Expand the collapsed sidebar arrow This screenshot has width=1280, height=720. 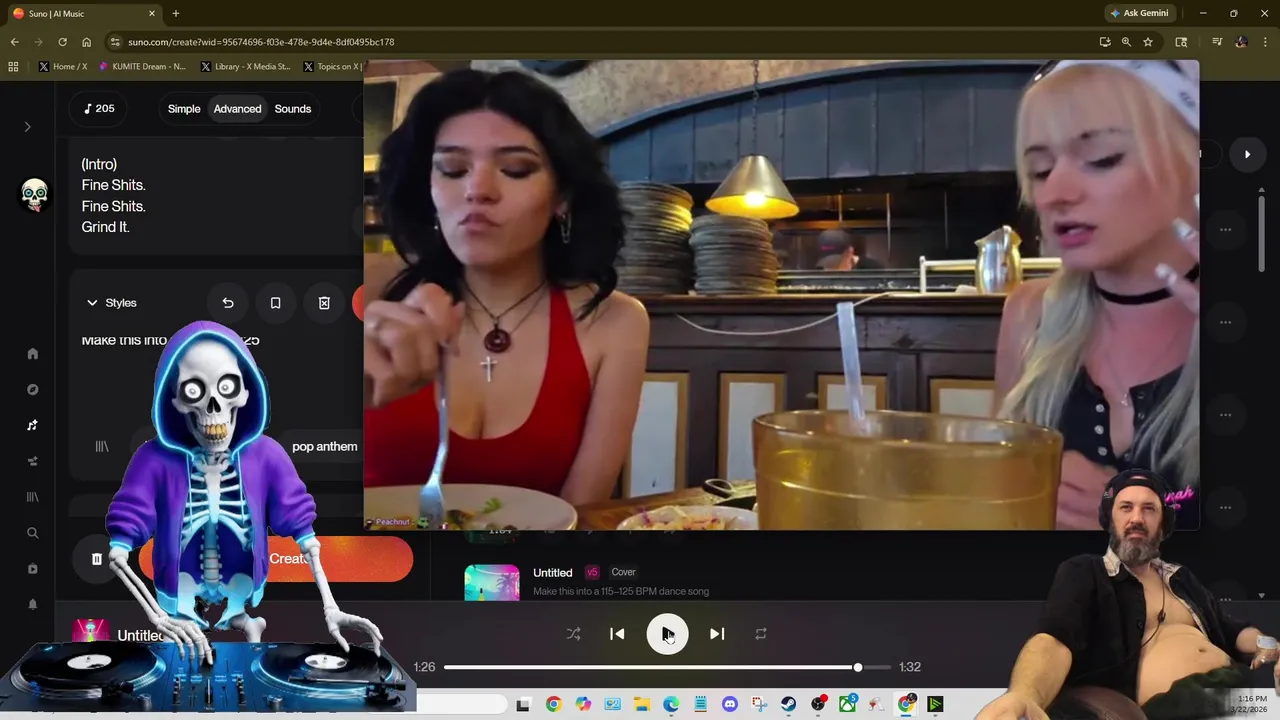28,127
